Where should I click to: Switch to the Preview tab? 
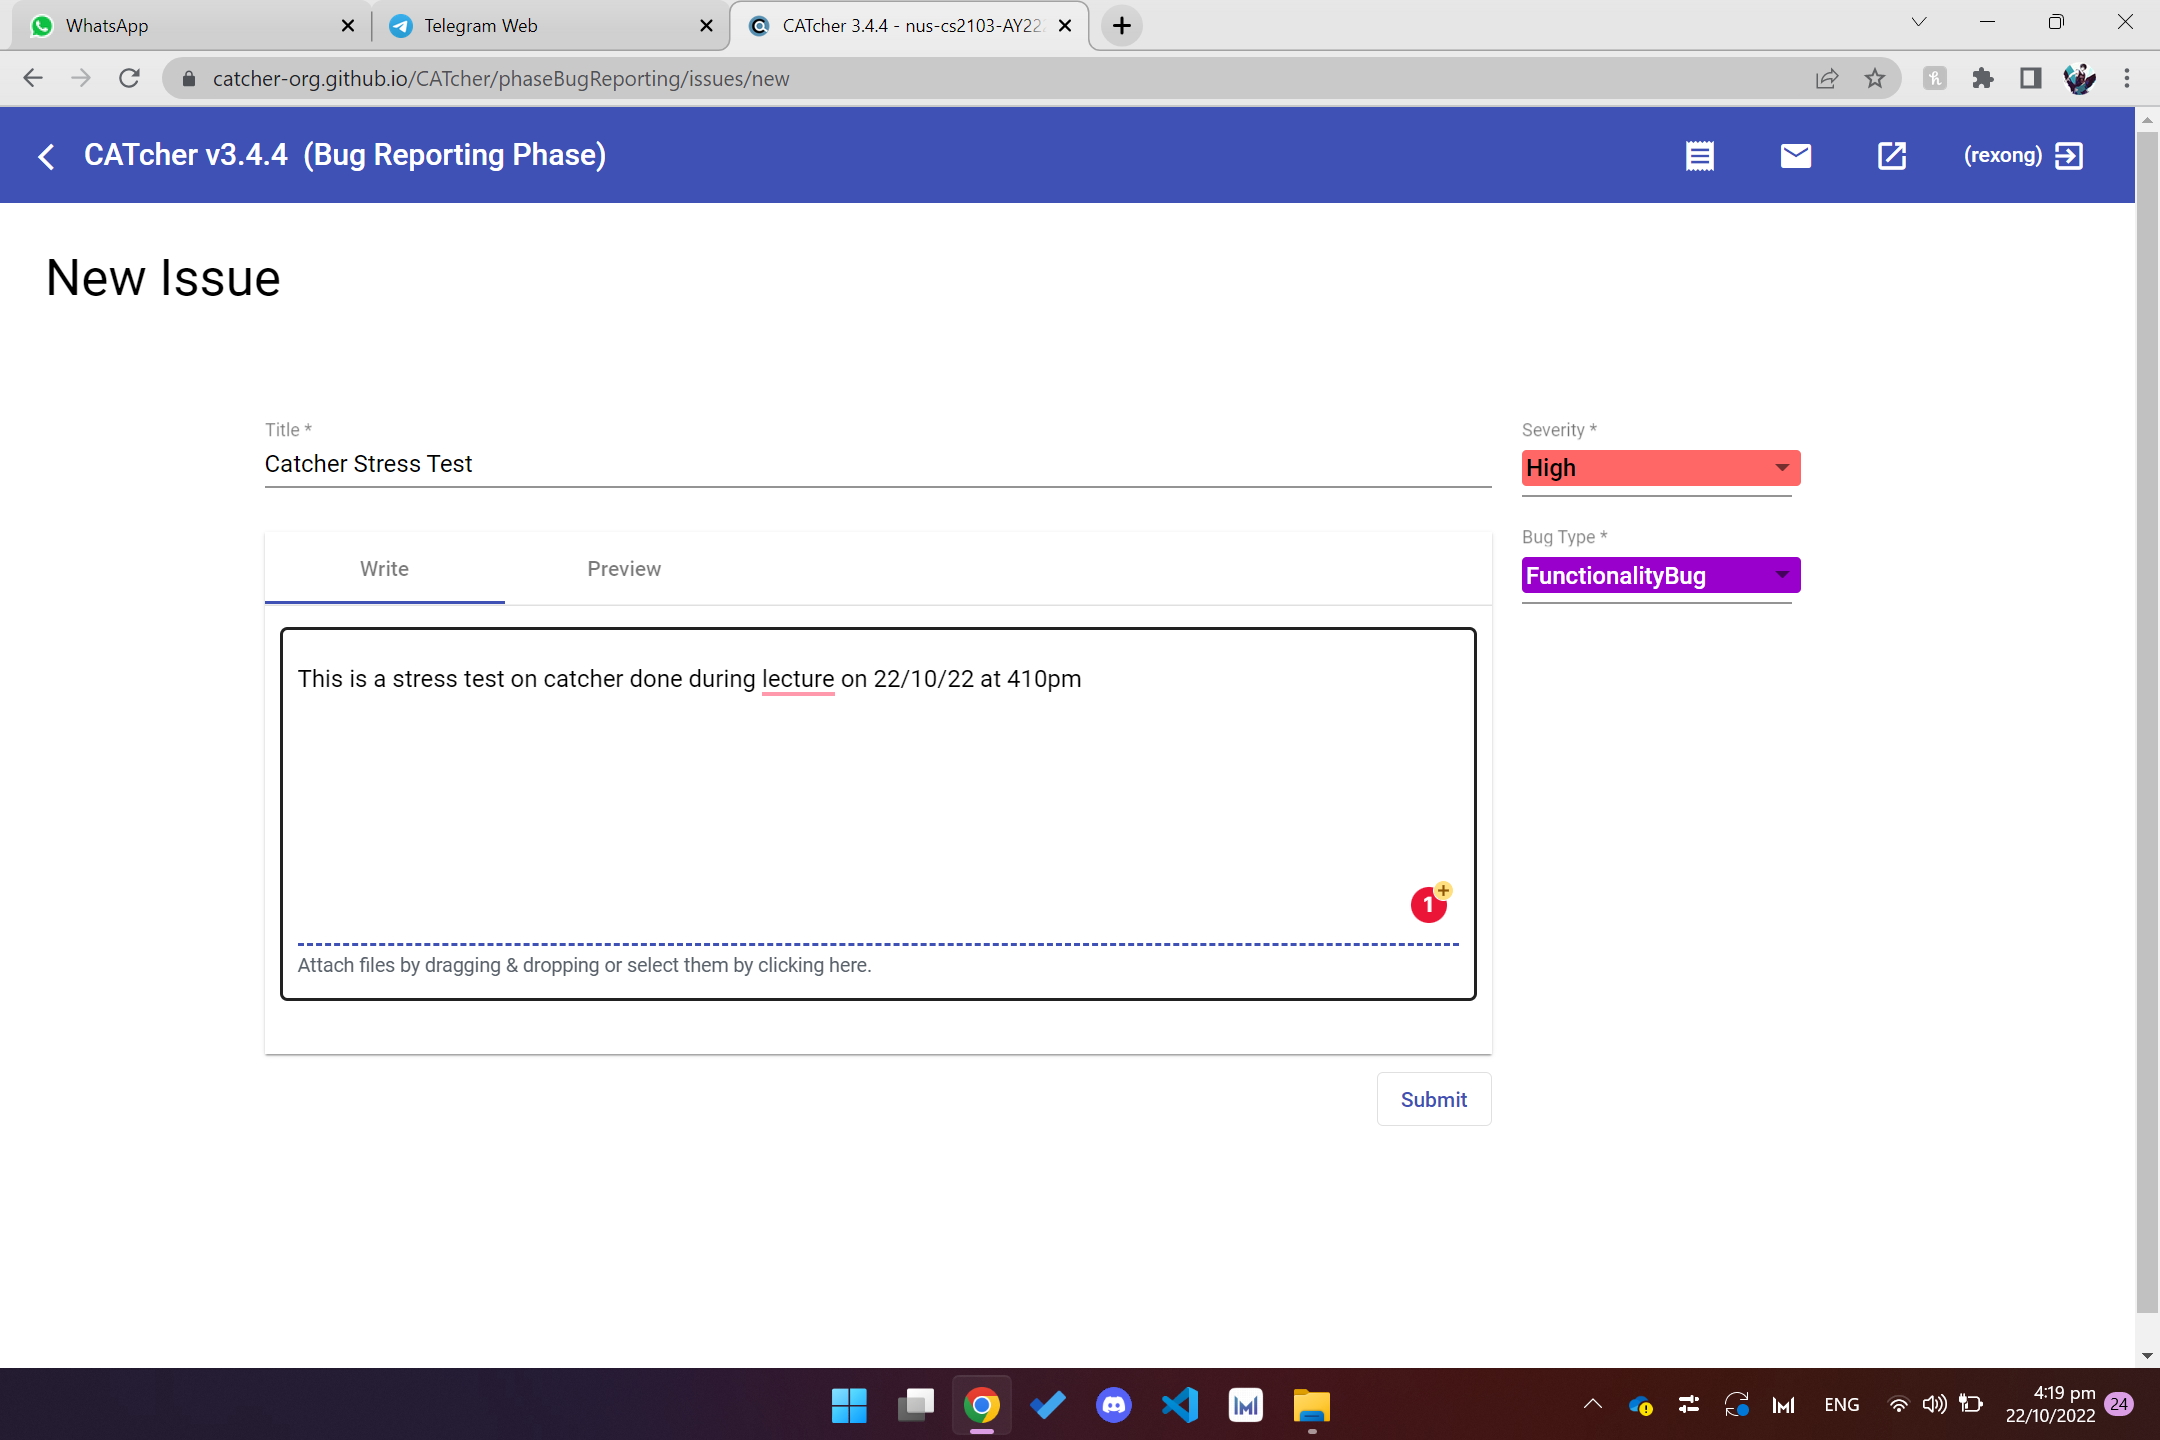[x=624, y=569]
